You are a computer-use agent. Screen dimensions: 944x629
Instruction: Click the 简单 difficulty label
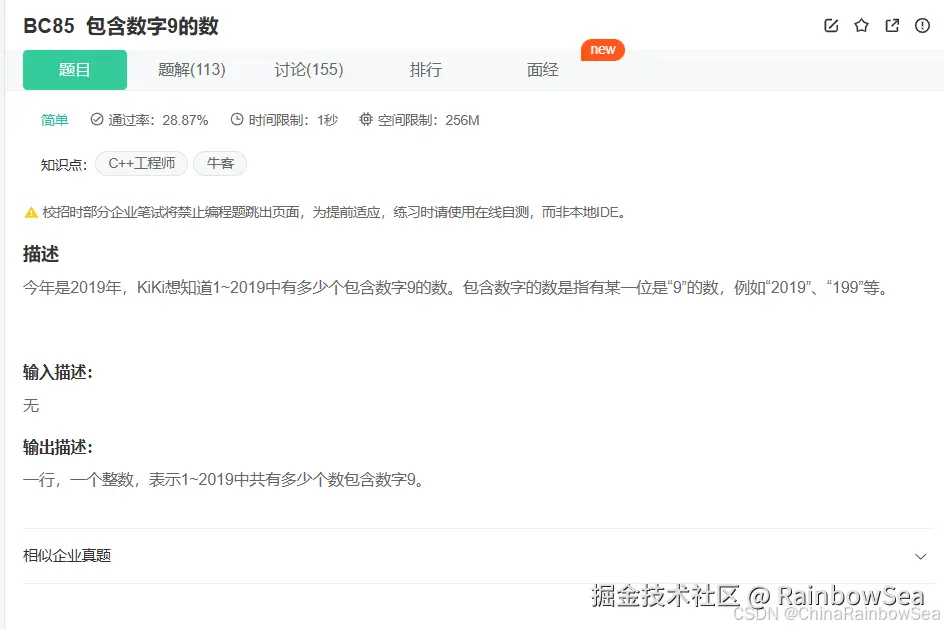click(x=54, y=119)
